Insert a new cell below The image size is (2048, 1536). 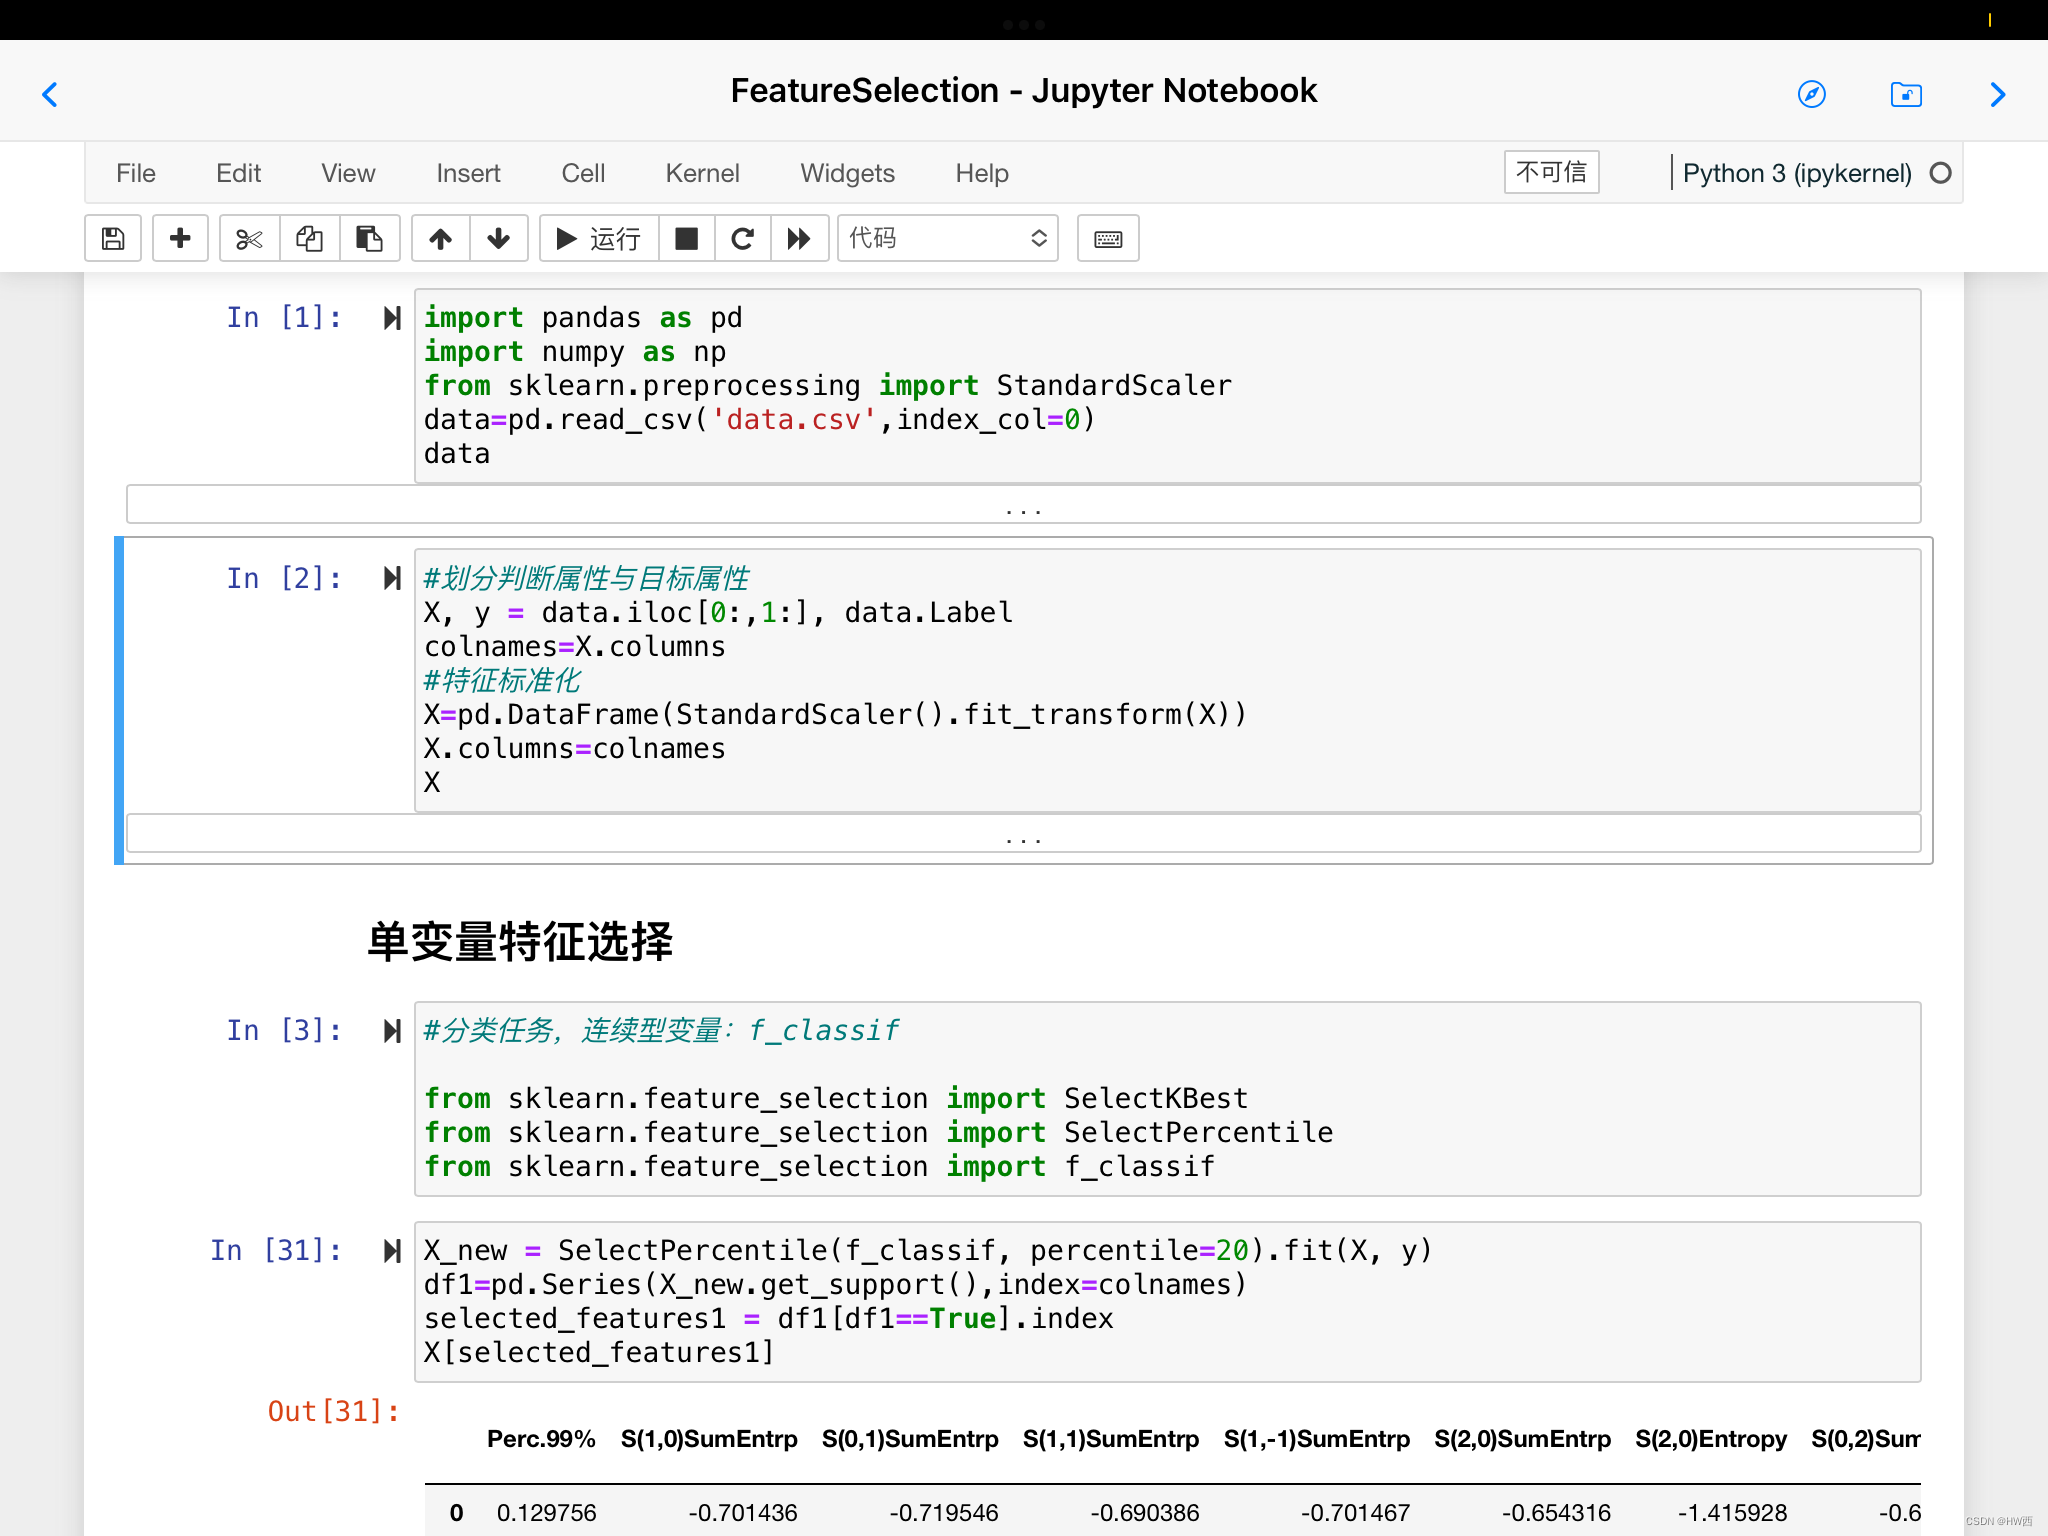(180, 239)
